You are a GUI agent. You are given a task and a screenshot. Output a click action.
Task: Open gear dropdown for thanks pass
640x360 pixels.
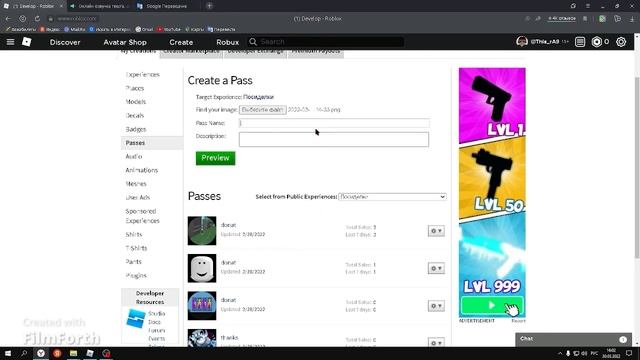coord(436,343)
